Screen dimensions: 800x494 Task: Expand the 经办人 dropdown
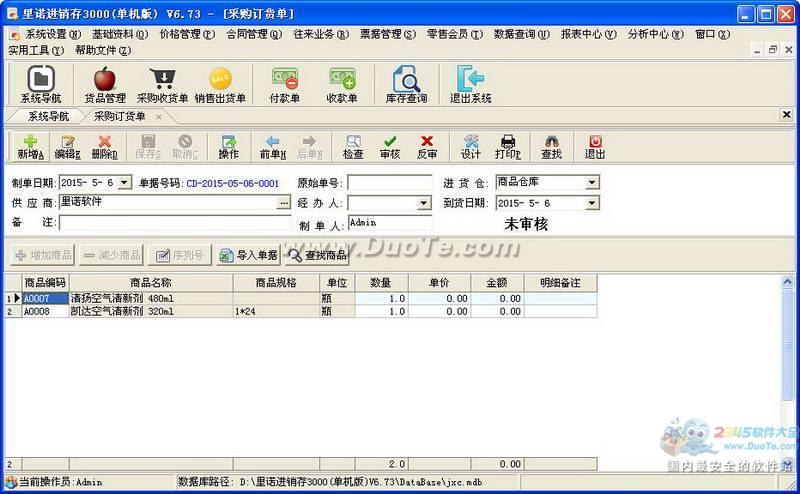(423, 203)
